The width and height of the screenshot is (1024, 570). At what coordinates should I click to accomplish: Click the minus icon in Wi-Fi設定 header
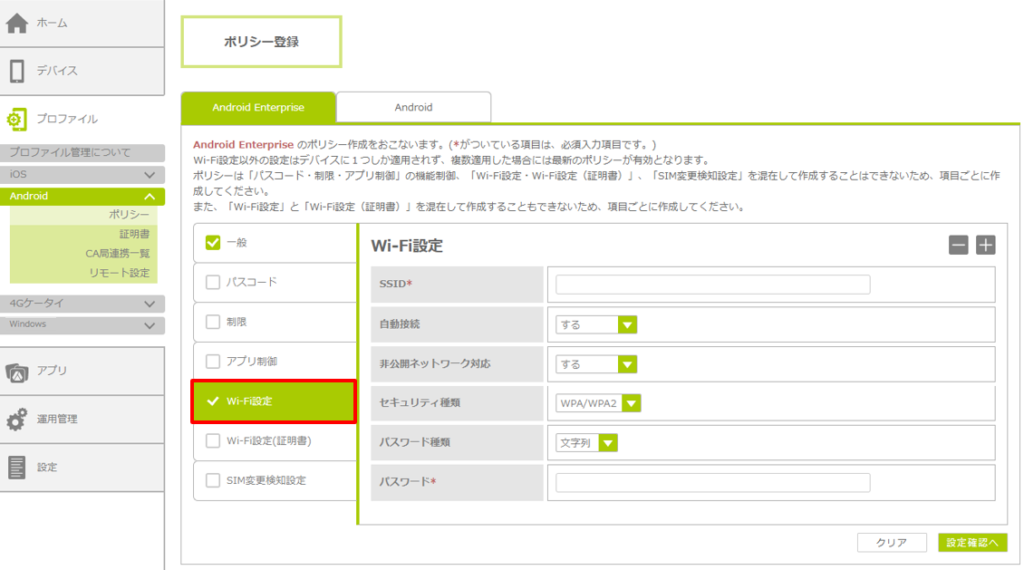coord(958,245)
